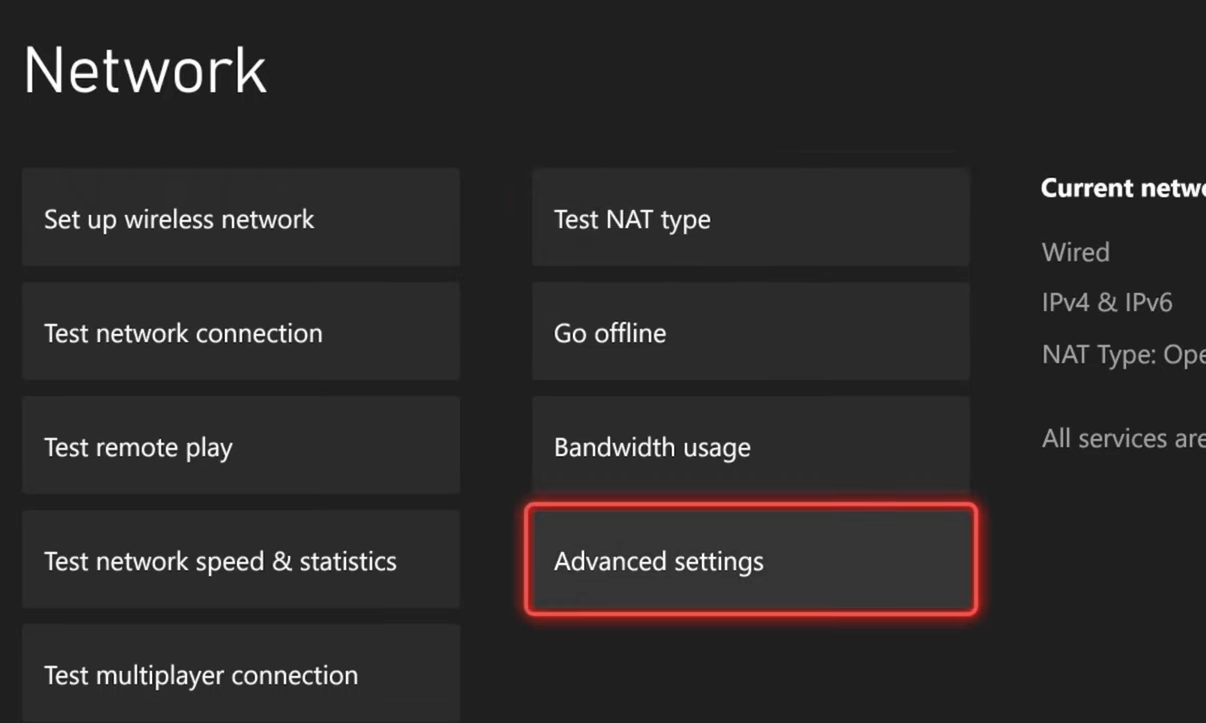This screenshot has width=1206, height=723.
Task: Select Test network speed & statistics
Action: point(240,560)
